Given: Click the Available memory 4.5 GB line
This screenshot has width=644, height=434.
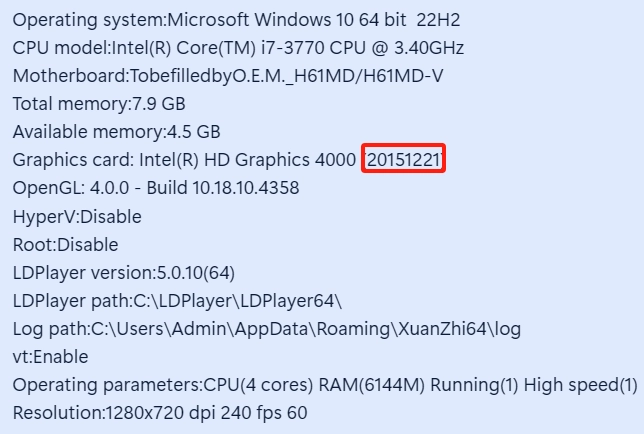Looking at the screenshot, I should [116, 131].
